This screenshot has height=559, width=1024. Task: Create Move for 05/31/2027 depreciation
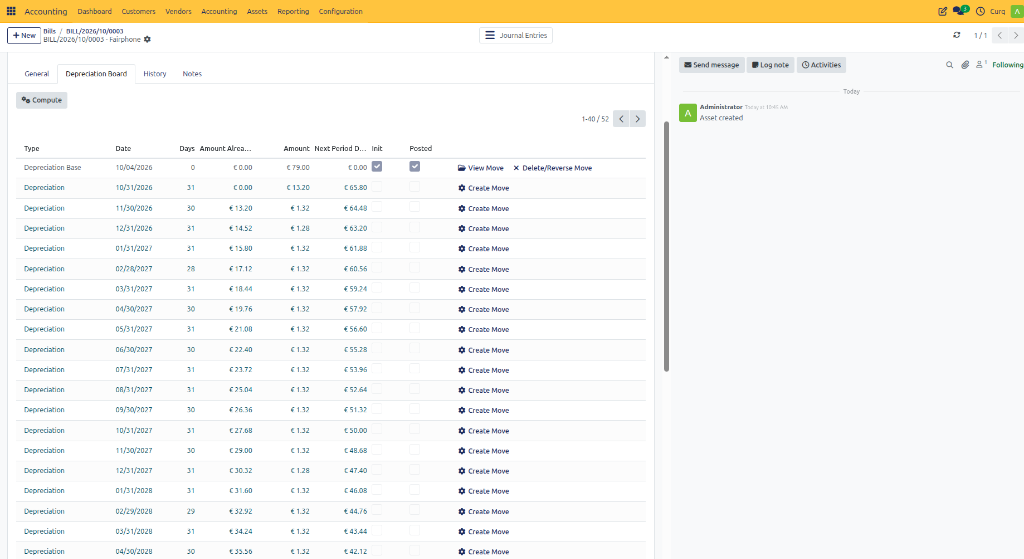coord(483,330)
